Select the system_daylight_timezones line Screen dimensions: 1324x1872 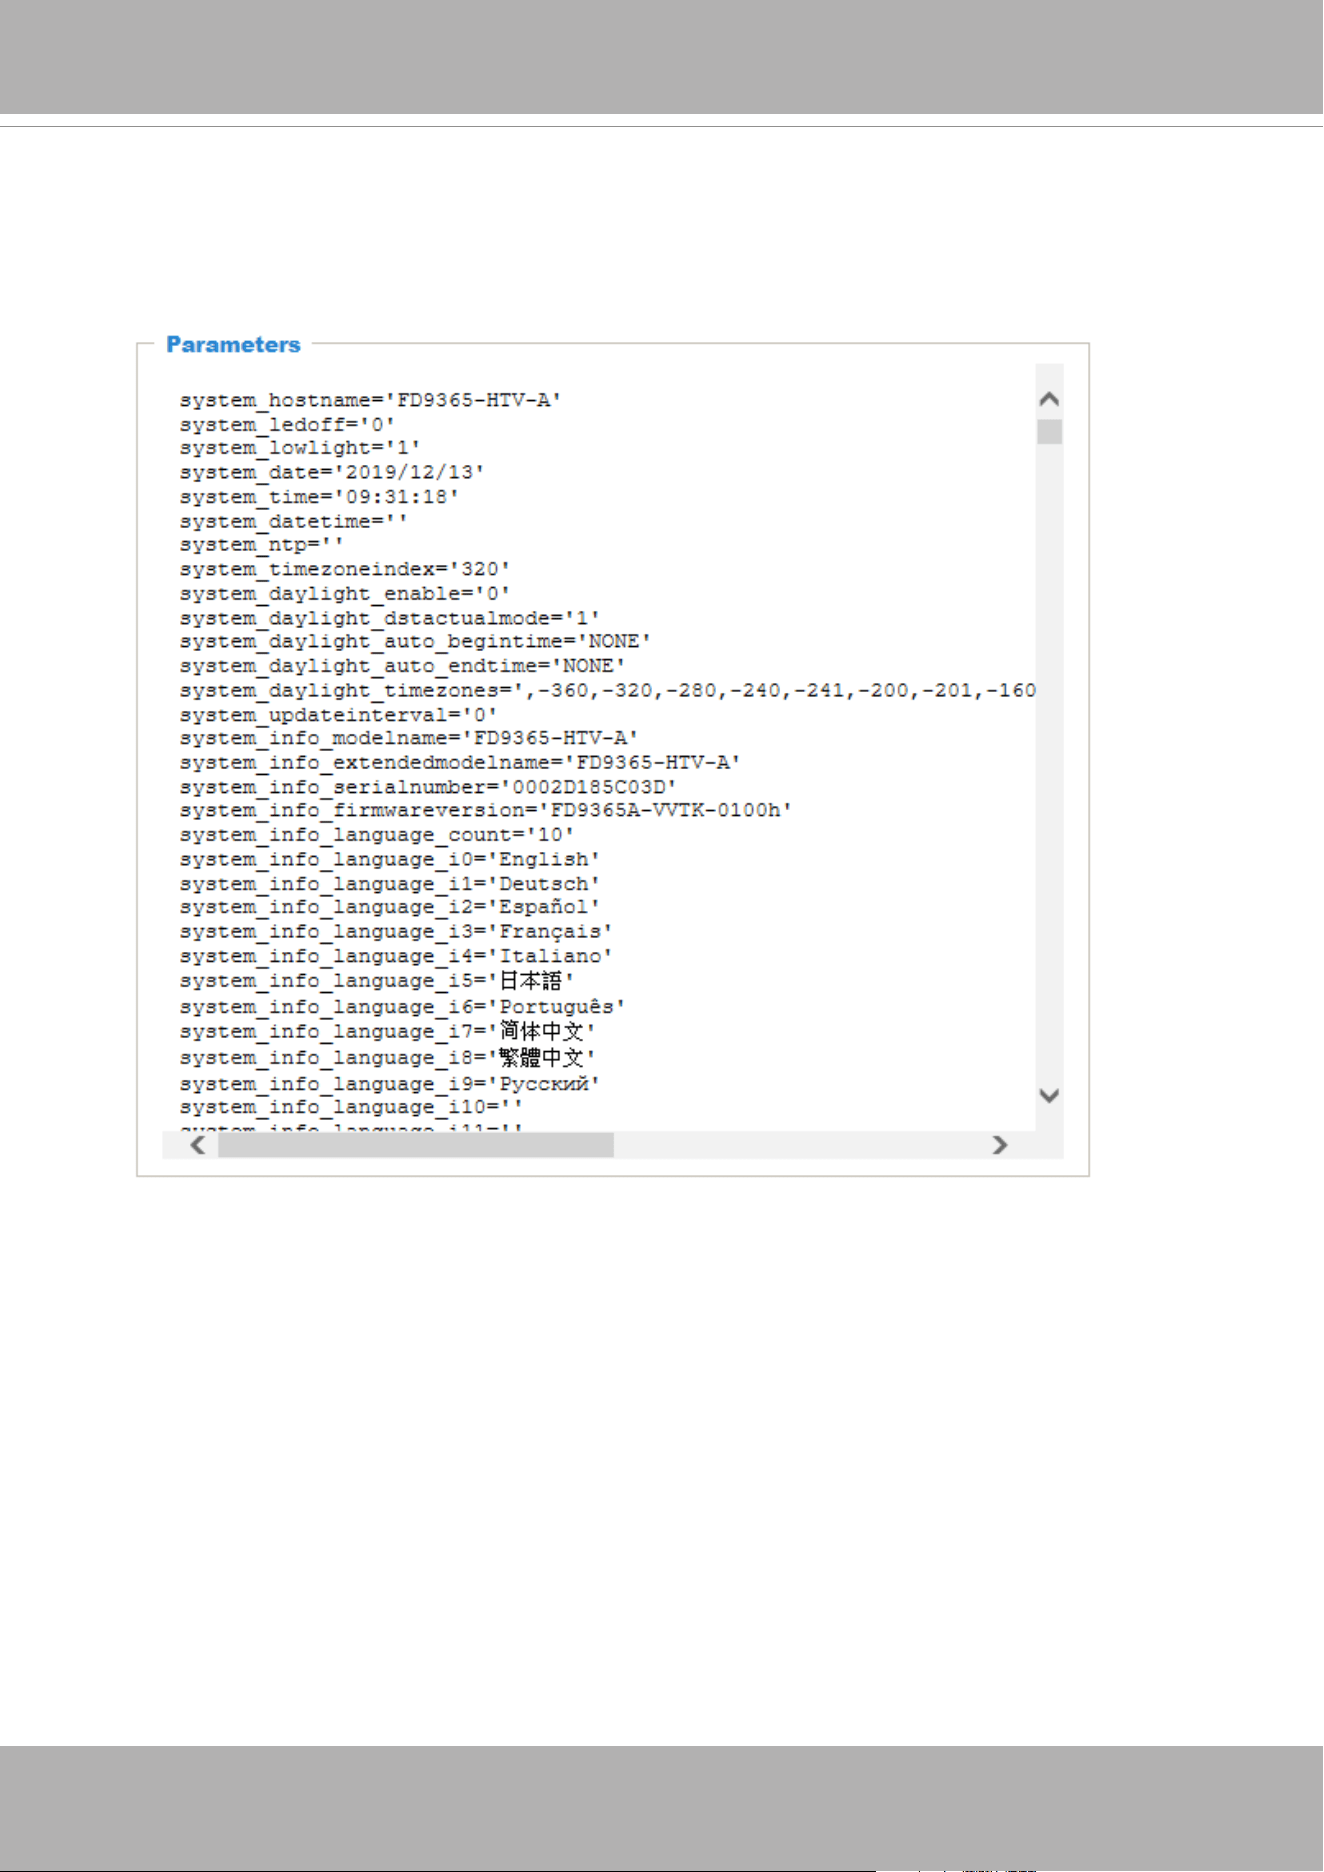click(608, 691)
